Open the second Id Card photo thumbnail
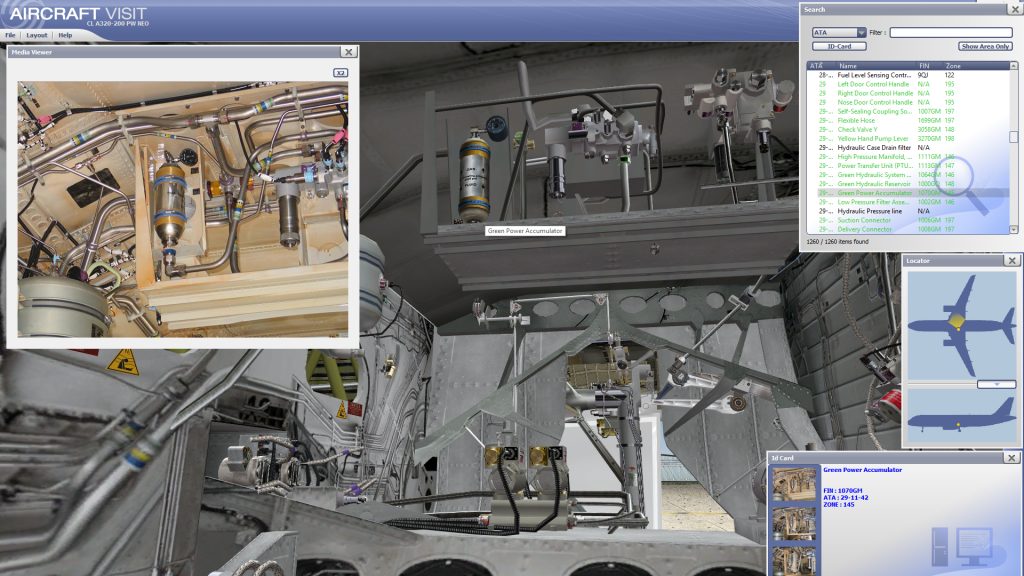Screen dimensions: 1024x576 [x=794, y=524]
